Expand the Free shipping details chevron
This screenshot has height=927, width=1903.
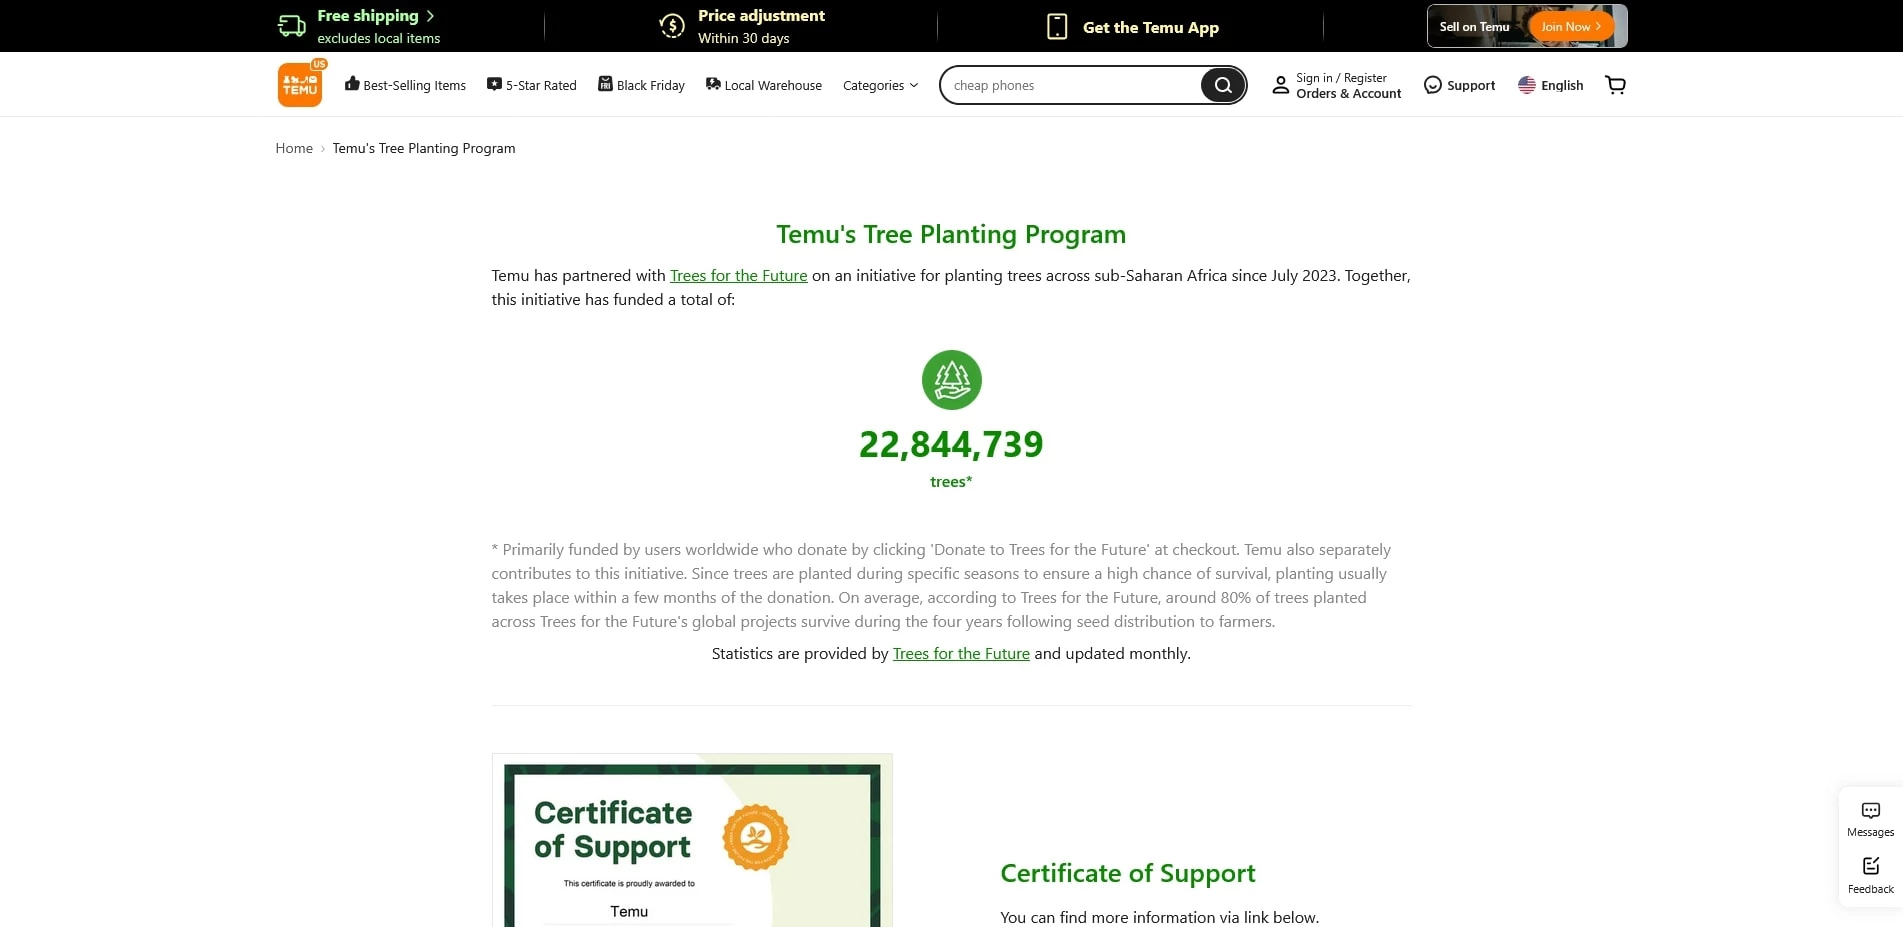430,16
